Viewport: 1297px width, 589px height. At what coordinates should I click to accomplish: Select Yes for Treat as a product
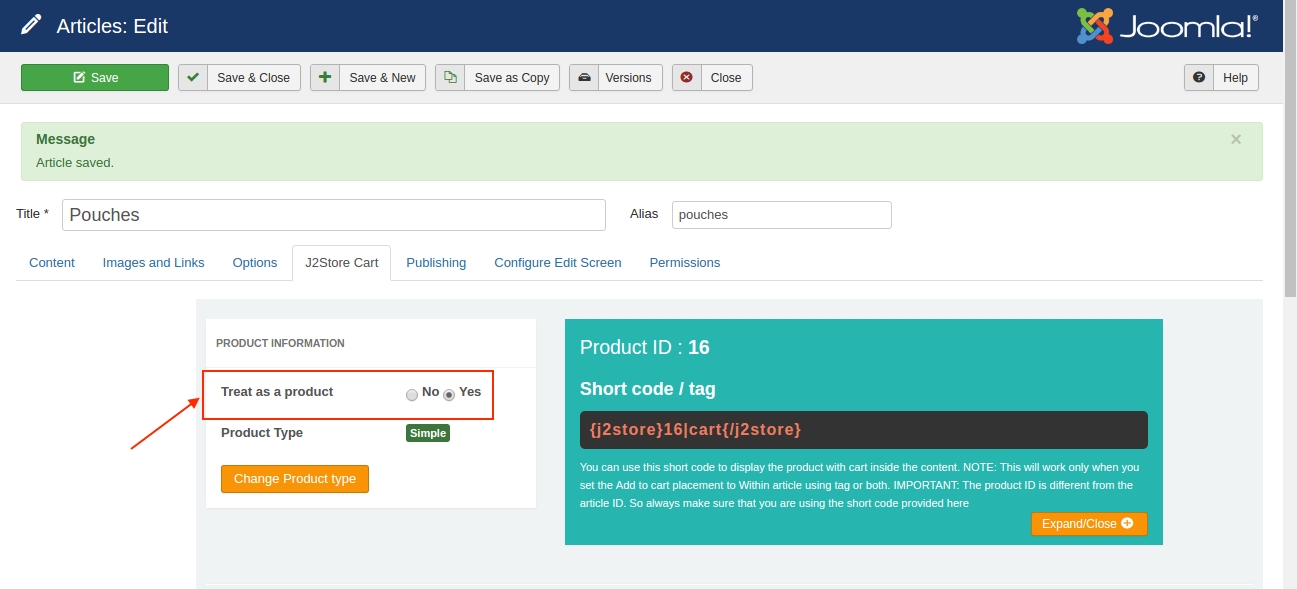pos(449,394)
